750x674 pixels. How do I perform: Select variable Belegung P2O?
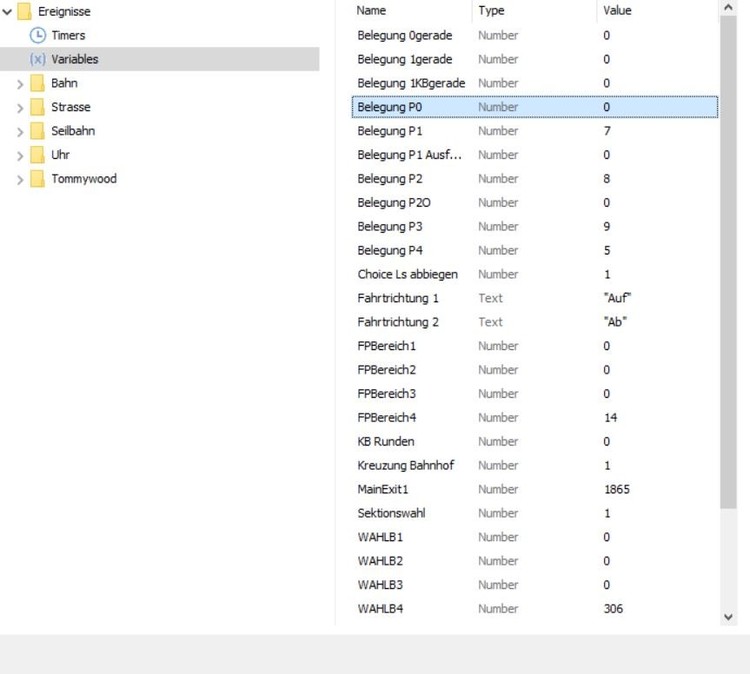(394, 203)
